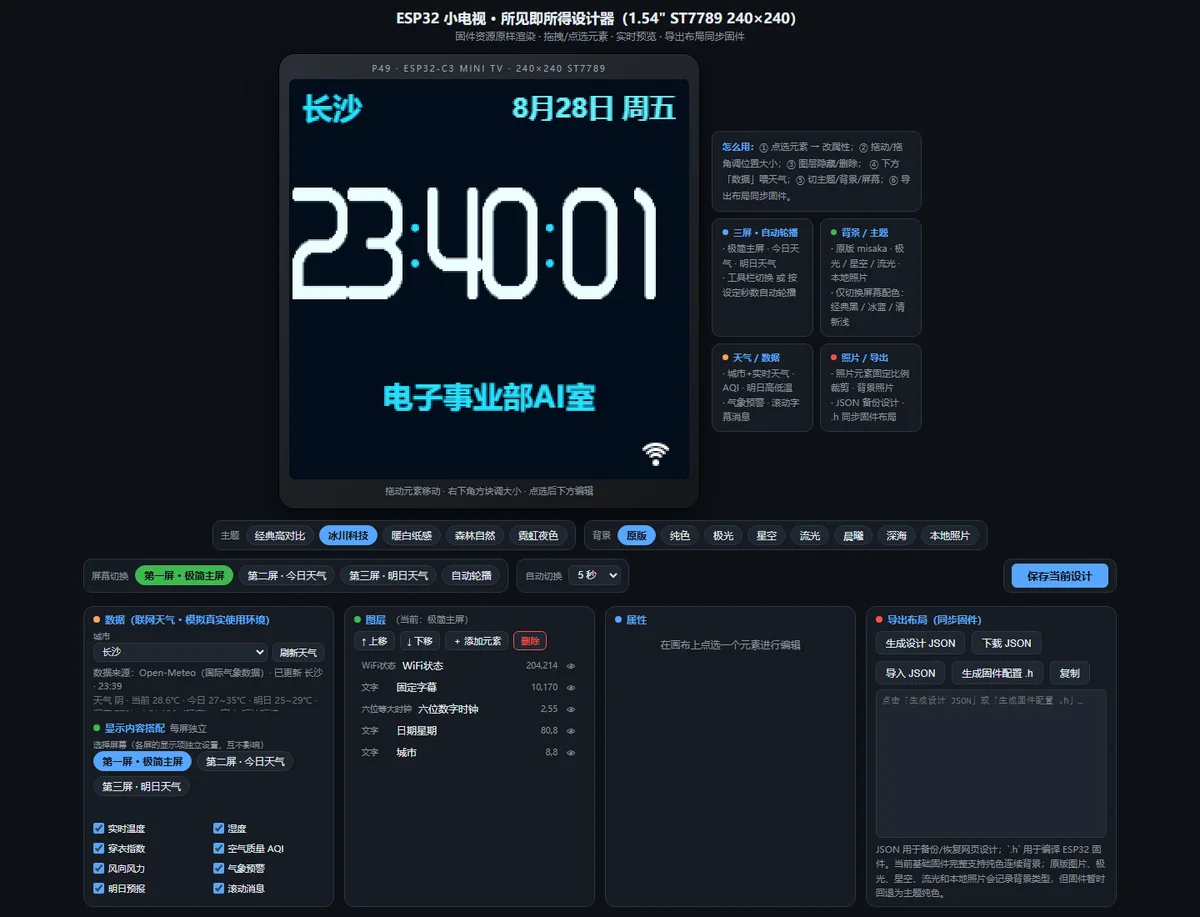Open the 城市 dropdown showing 长沙
This screenshot has height=917, width=1200.
pos(180,652)
